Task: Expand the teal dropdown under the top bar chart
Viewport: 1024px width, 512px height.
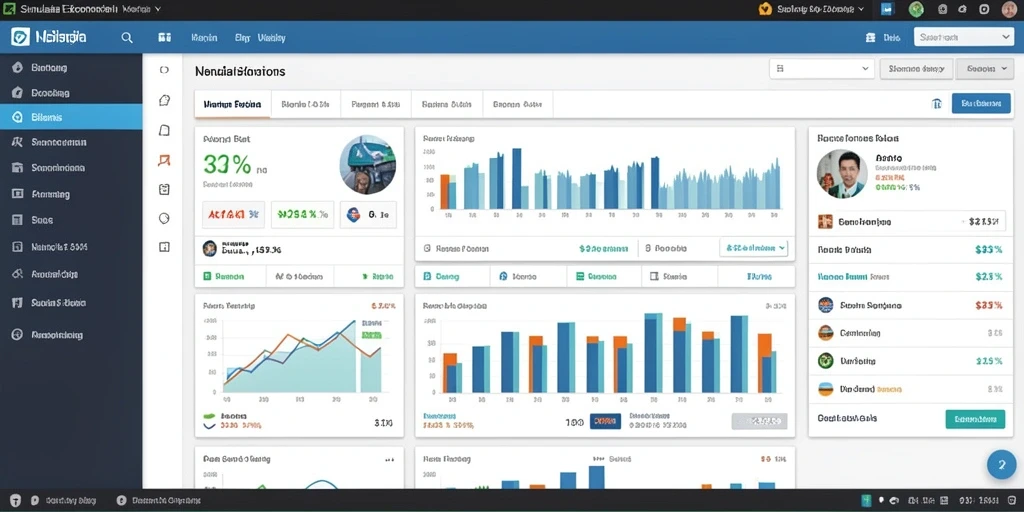Action: [754, 248]
